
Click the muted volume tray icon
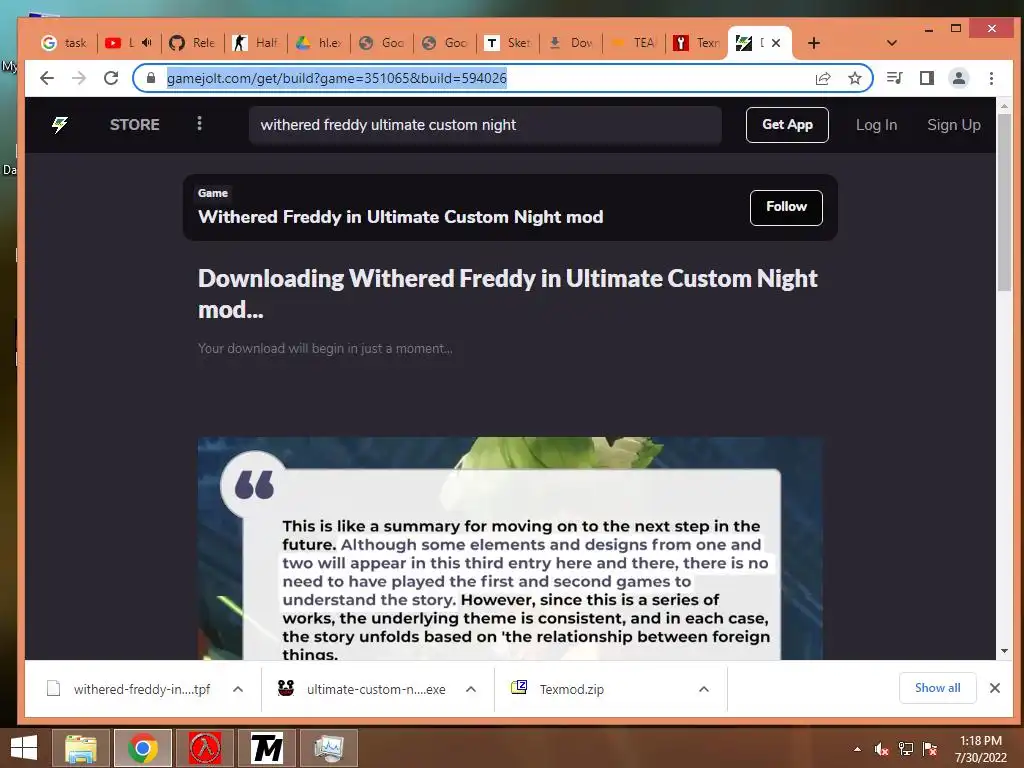coord(882,749)
